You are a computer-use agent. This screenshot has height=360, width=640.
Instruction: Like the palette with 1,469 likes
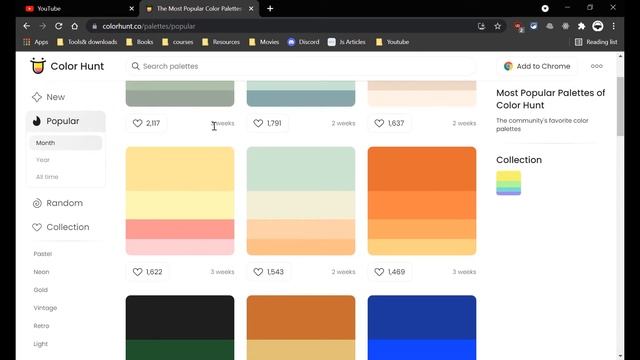tap(389, 272)
